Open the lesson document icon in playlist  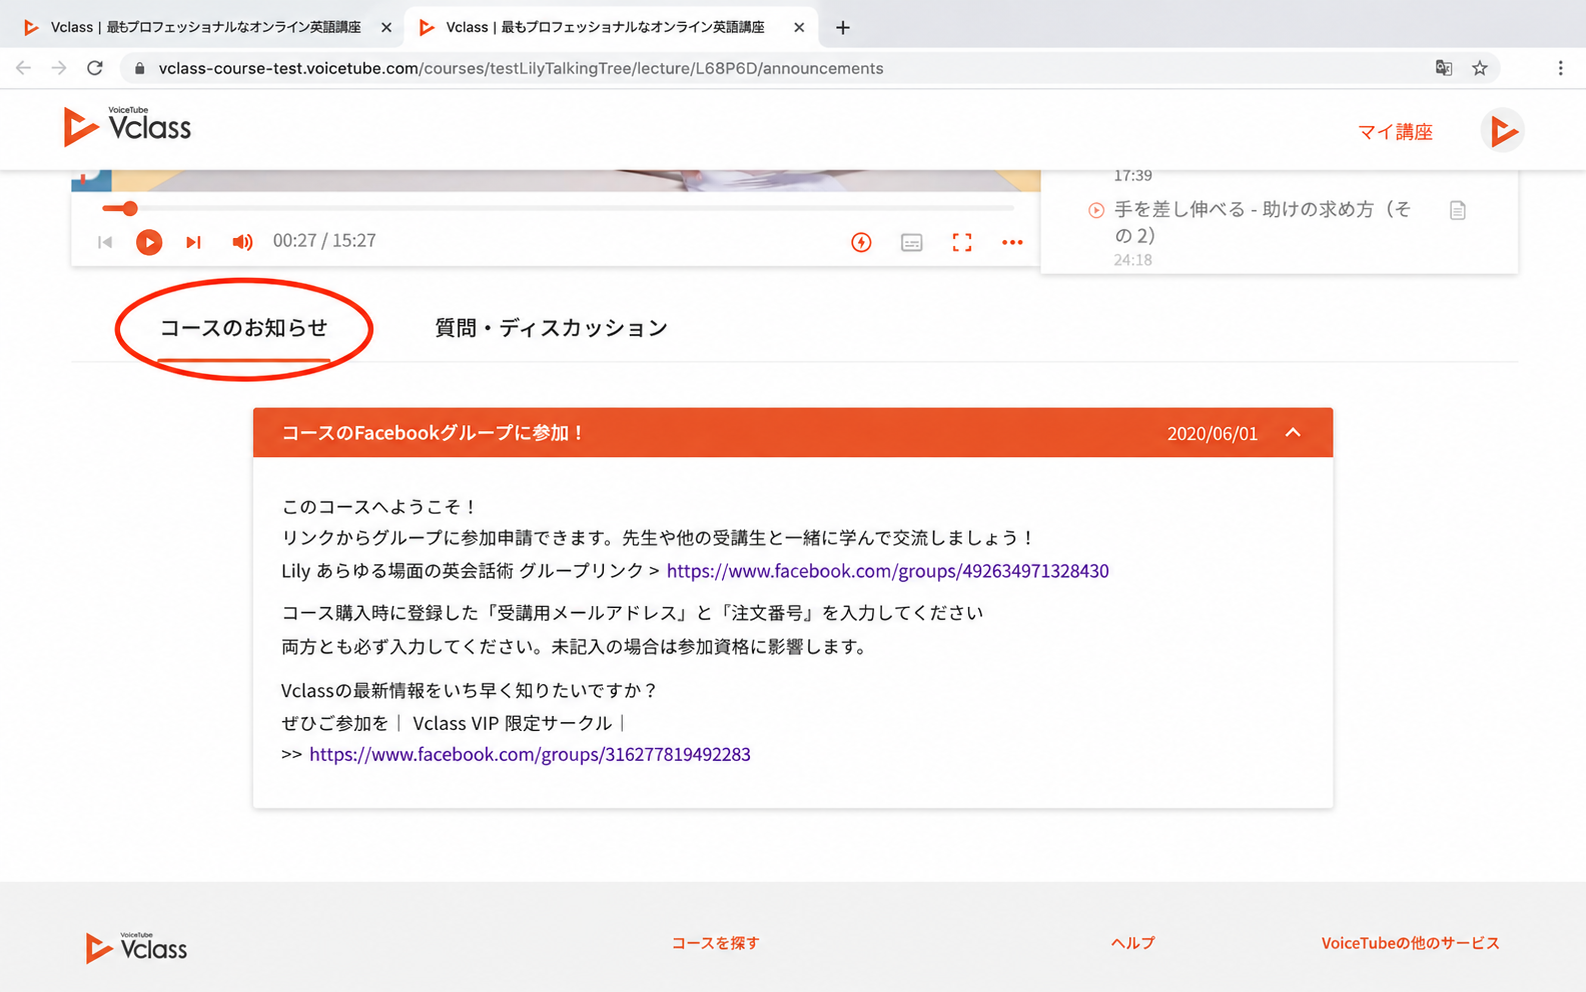(1458, 210)
